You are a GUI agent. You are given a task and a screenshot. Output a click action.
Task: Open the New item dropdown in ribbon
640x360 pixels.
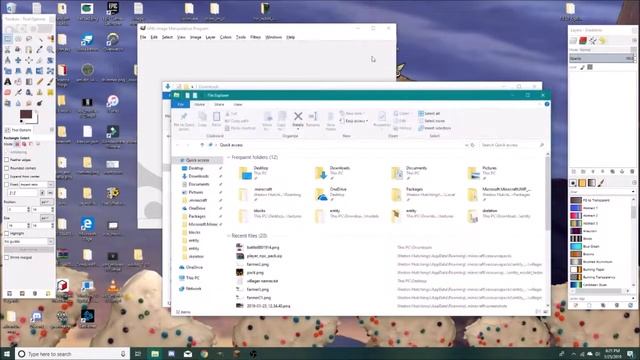coord(352,113)
